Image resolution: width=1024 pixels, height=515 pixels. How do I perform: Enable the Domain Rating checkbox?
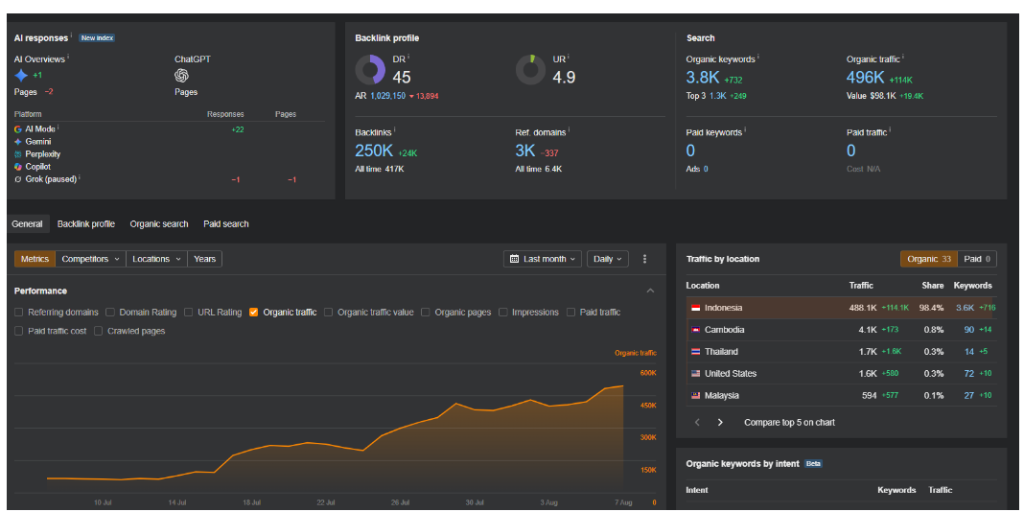coord(110,313)
